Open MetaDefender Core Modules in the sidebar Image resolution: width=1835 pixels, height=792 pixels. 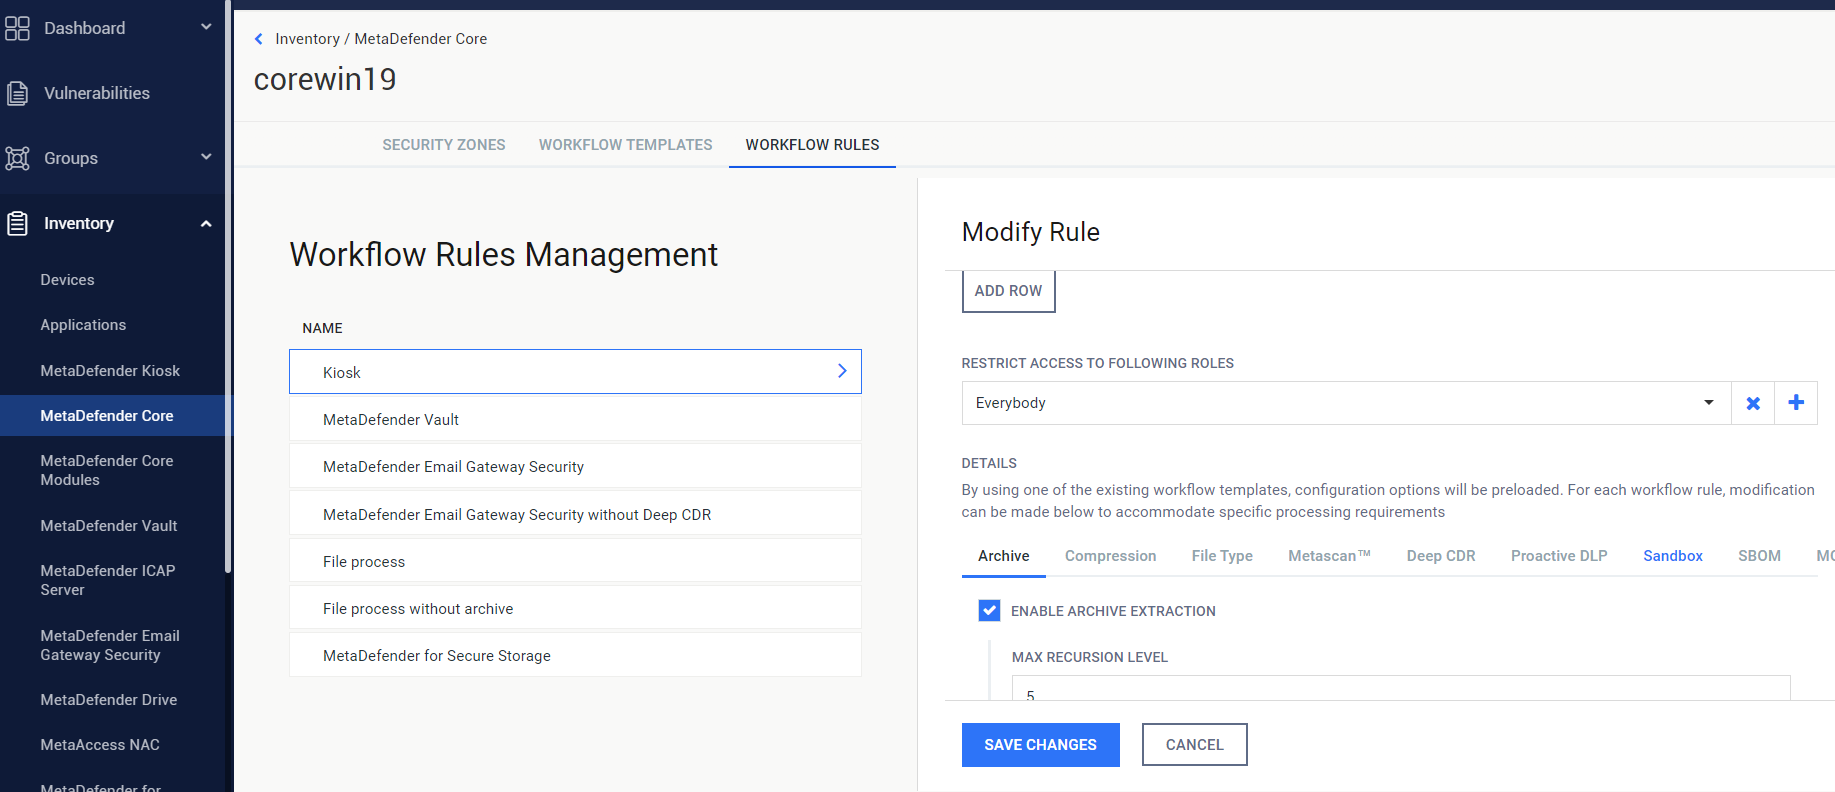tap(107, 470)
